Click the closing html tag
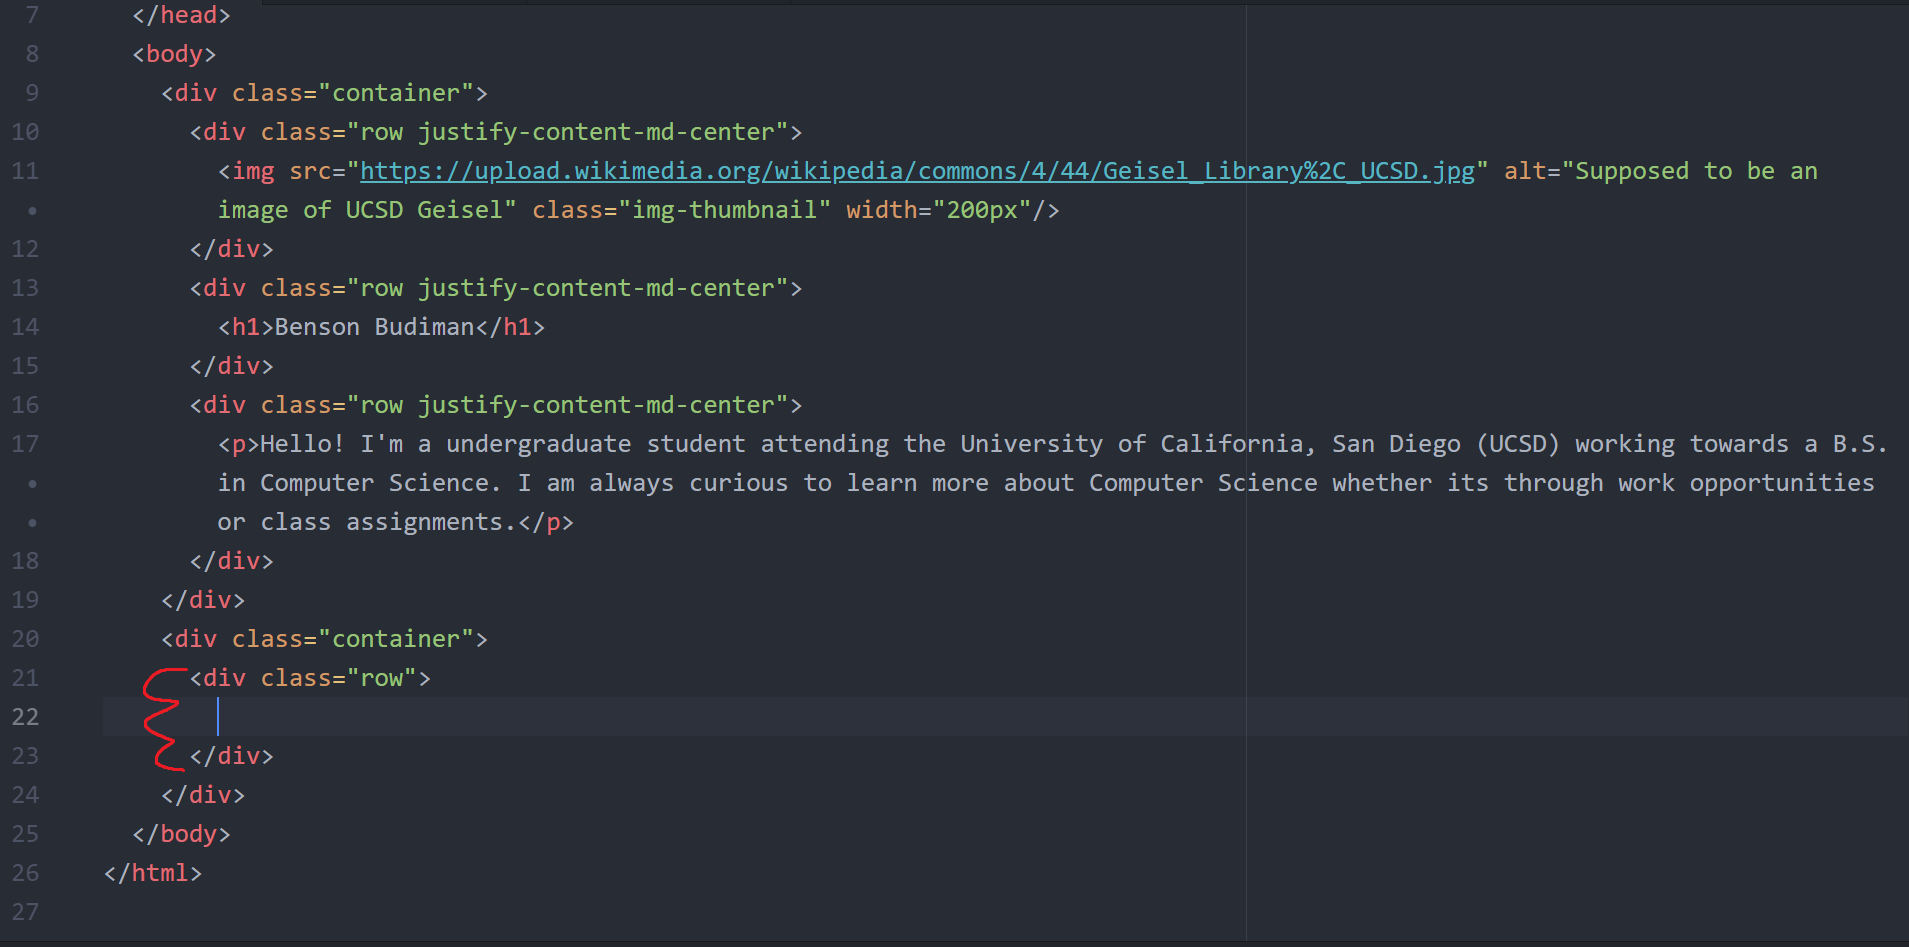This screenshot has height=947, width=1909. [153, 873]
